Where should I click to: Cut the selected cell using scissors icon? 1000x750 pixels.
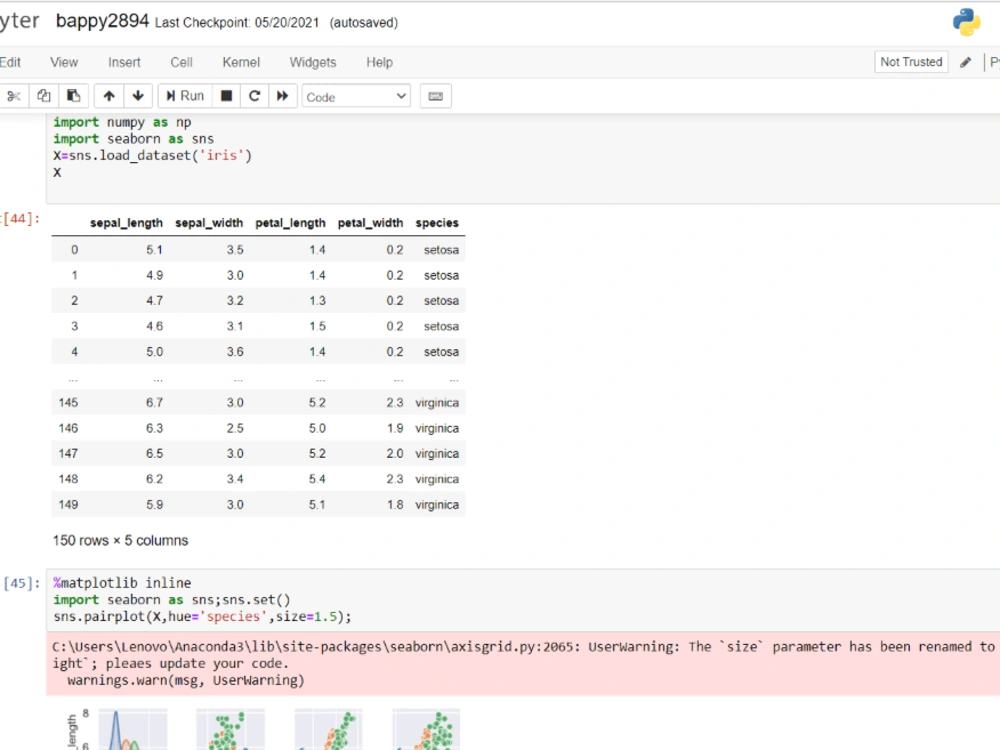pyautogui.click(x=13, y=95)
